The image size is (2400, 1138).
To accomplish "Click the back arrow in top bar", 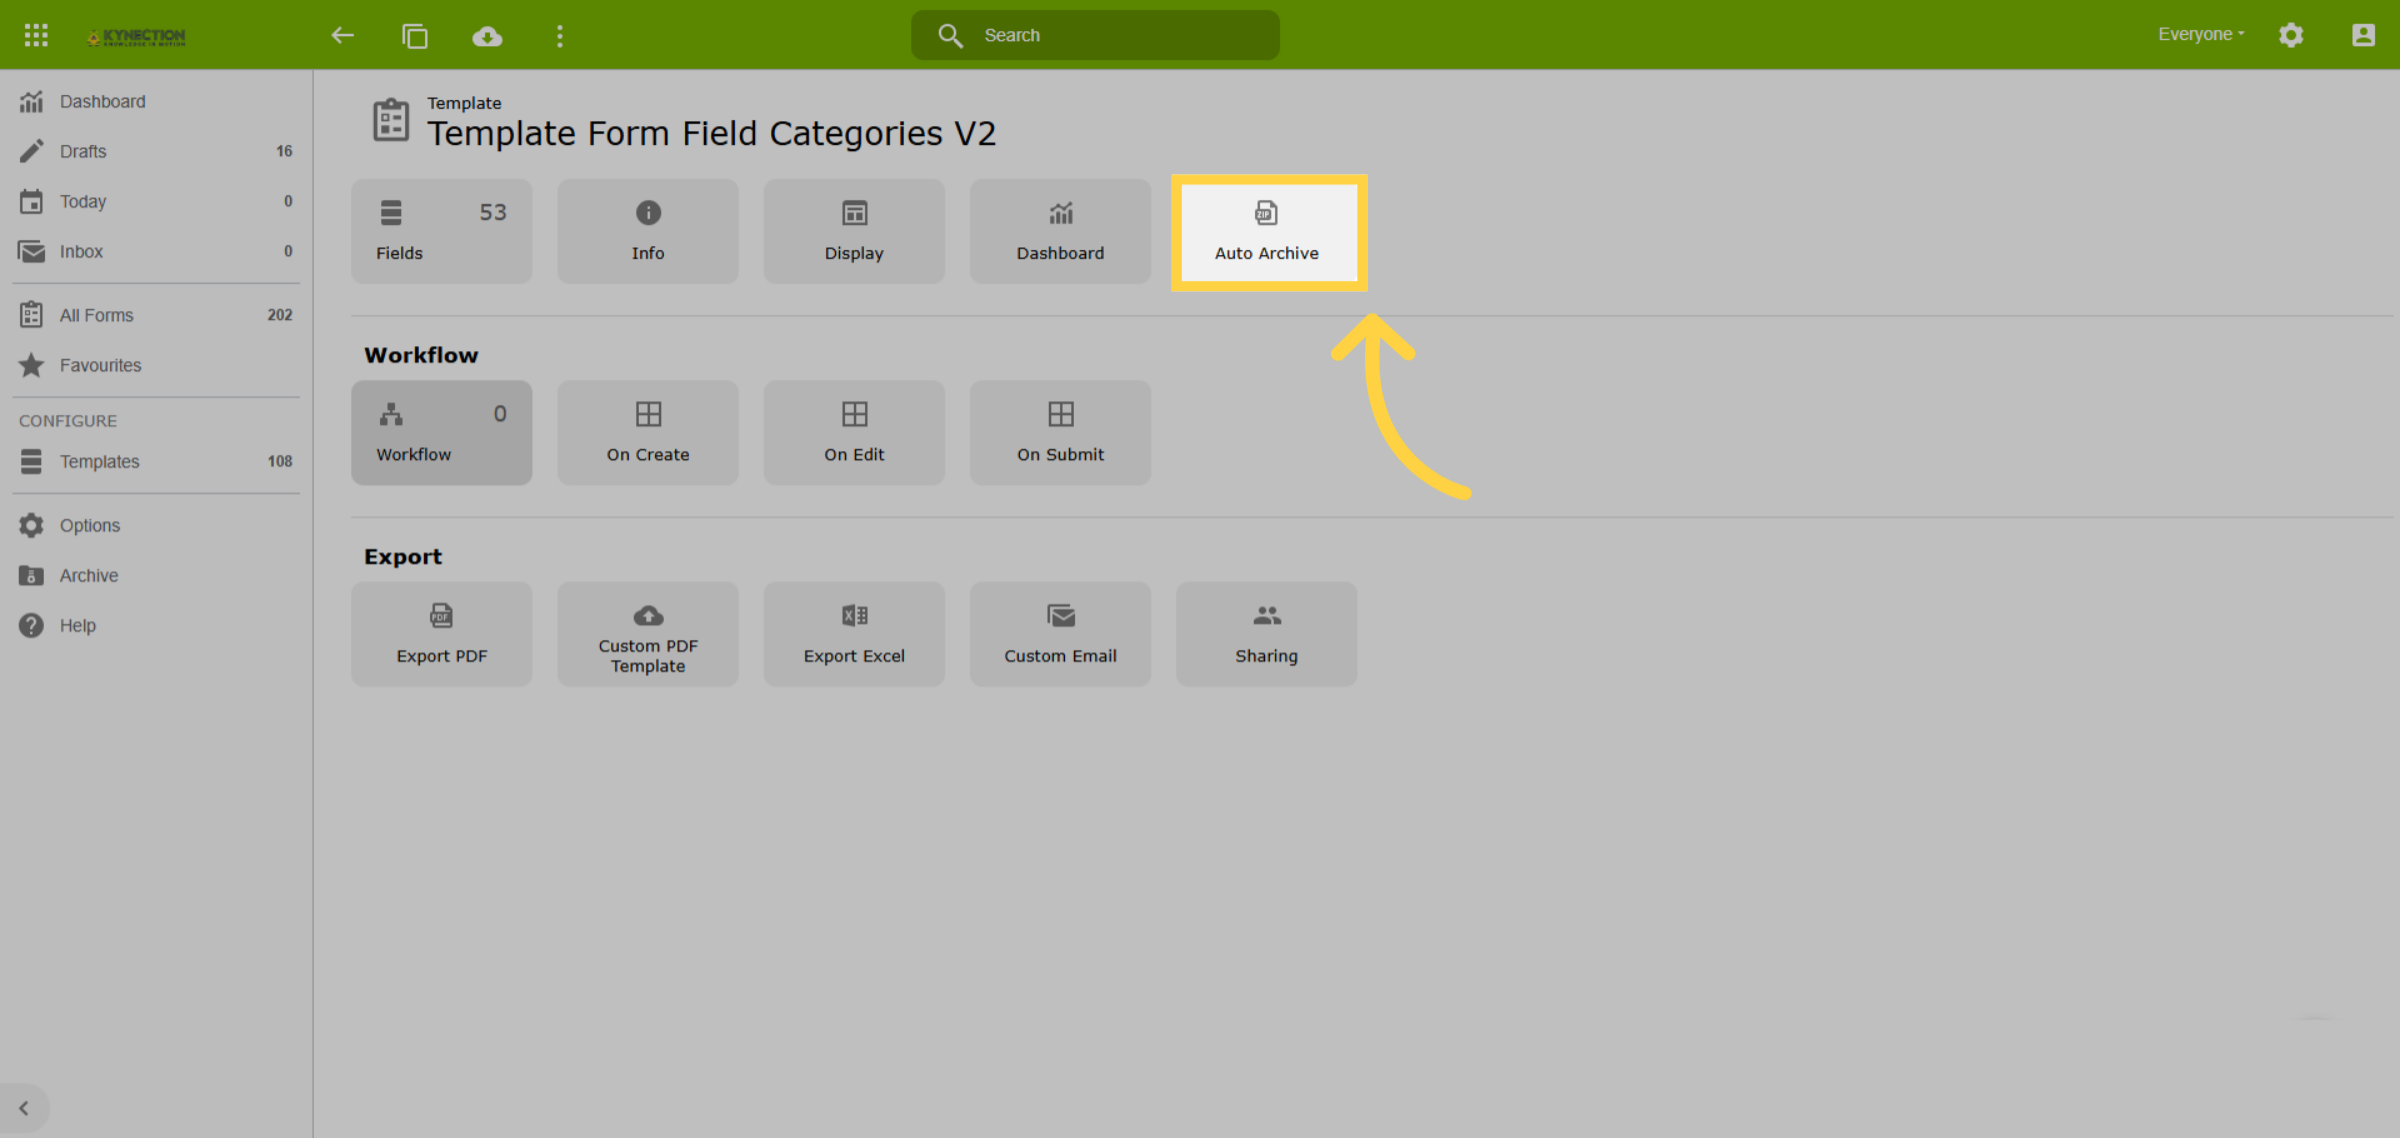I will [343, 36].
